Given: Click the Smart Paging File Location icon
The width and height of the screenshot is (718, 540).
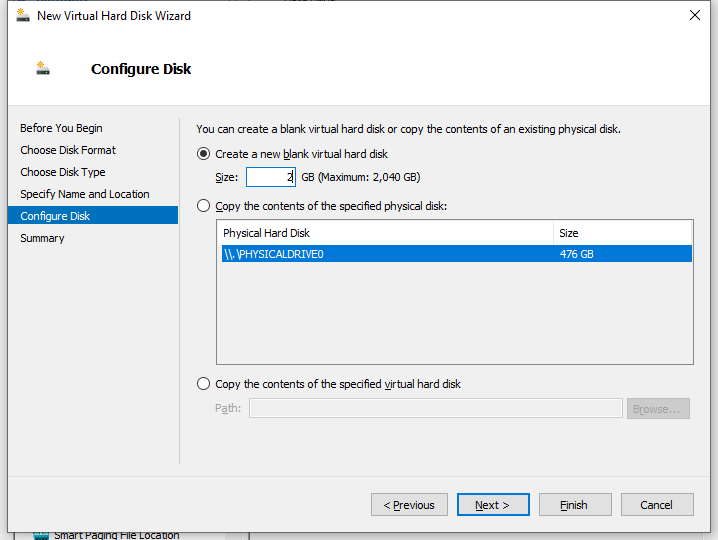Looking at the screenshot, I should [41, 536].
